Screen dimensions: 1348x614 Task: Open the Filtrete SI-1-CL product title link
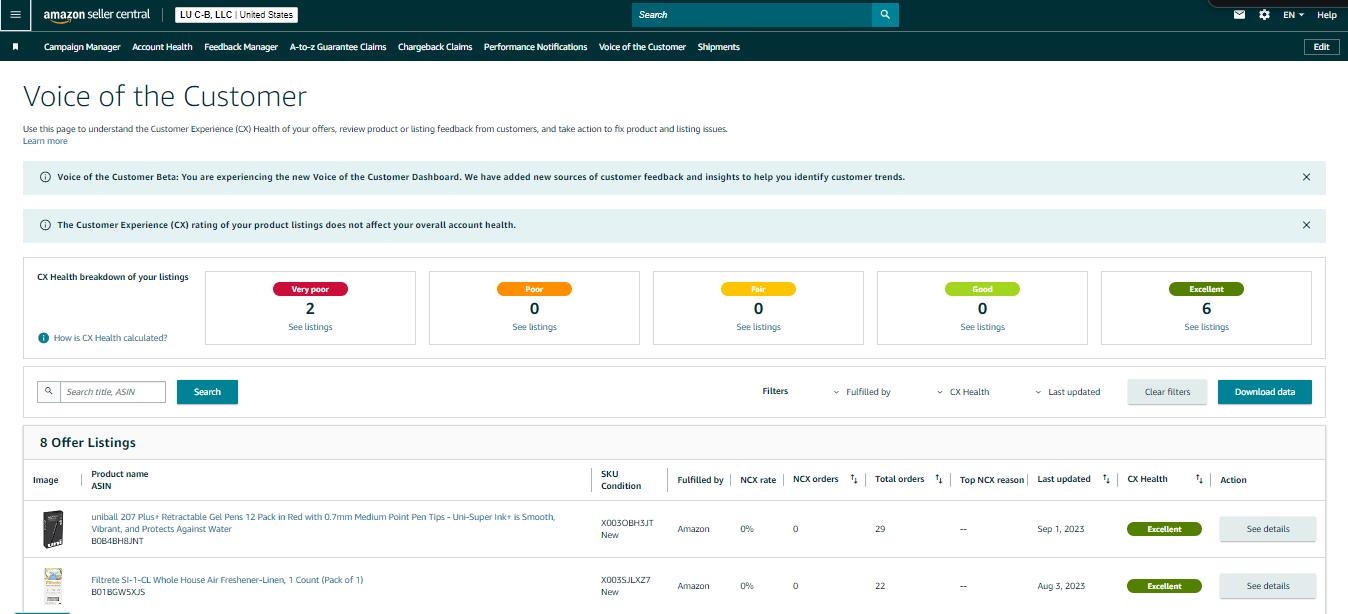pyautogui.click(x=227, y=580)
